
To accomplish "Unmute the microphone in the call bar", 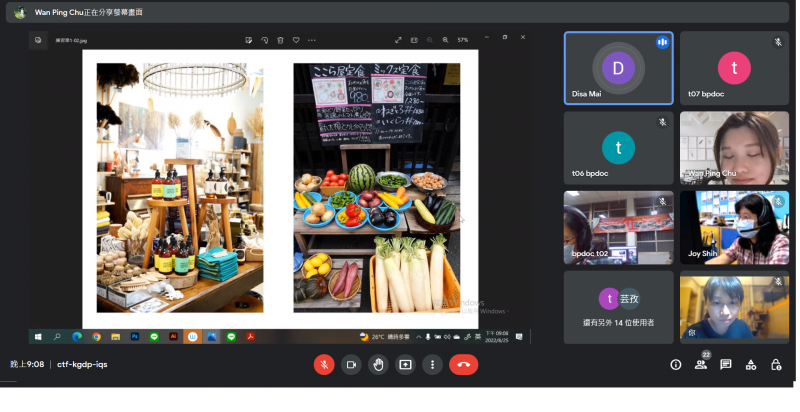I will point(324,365).
